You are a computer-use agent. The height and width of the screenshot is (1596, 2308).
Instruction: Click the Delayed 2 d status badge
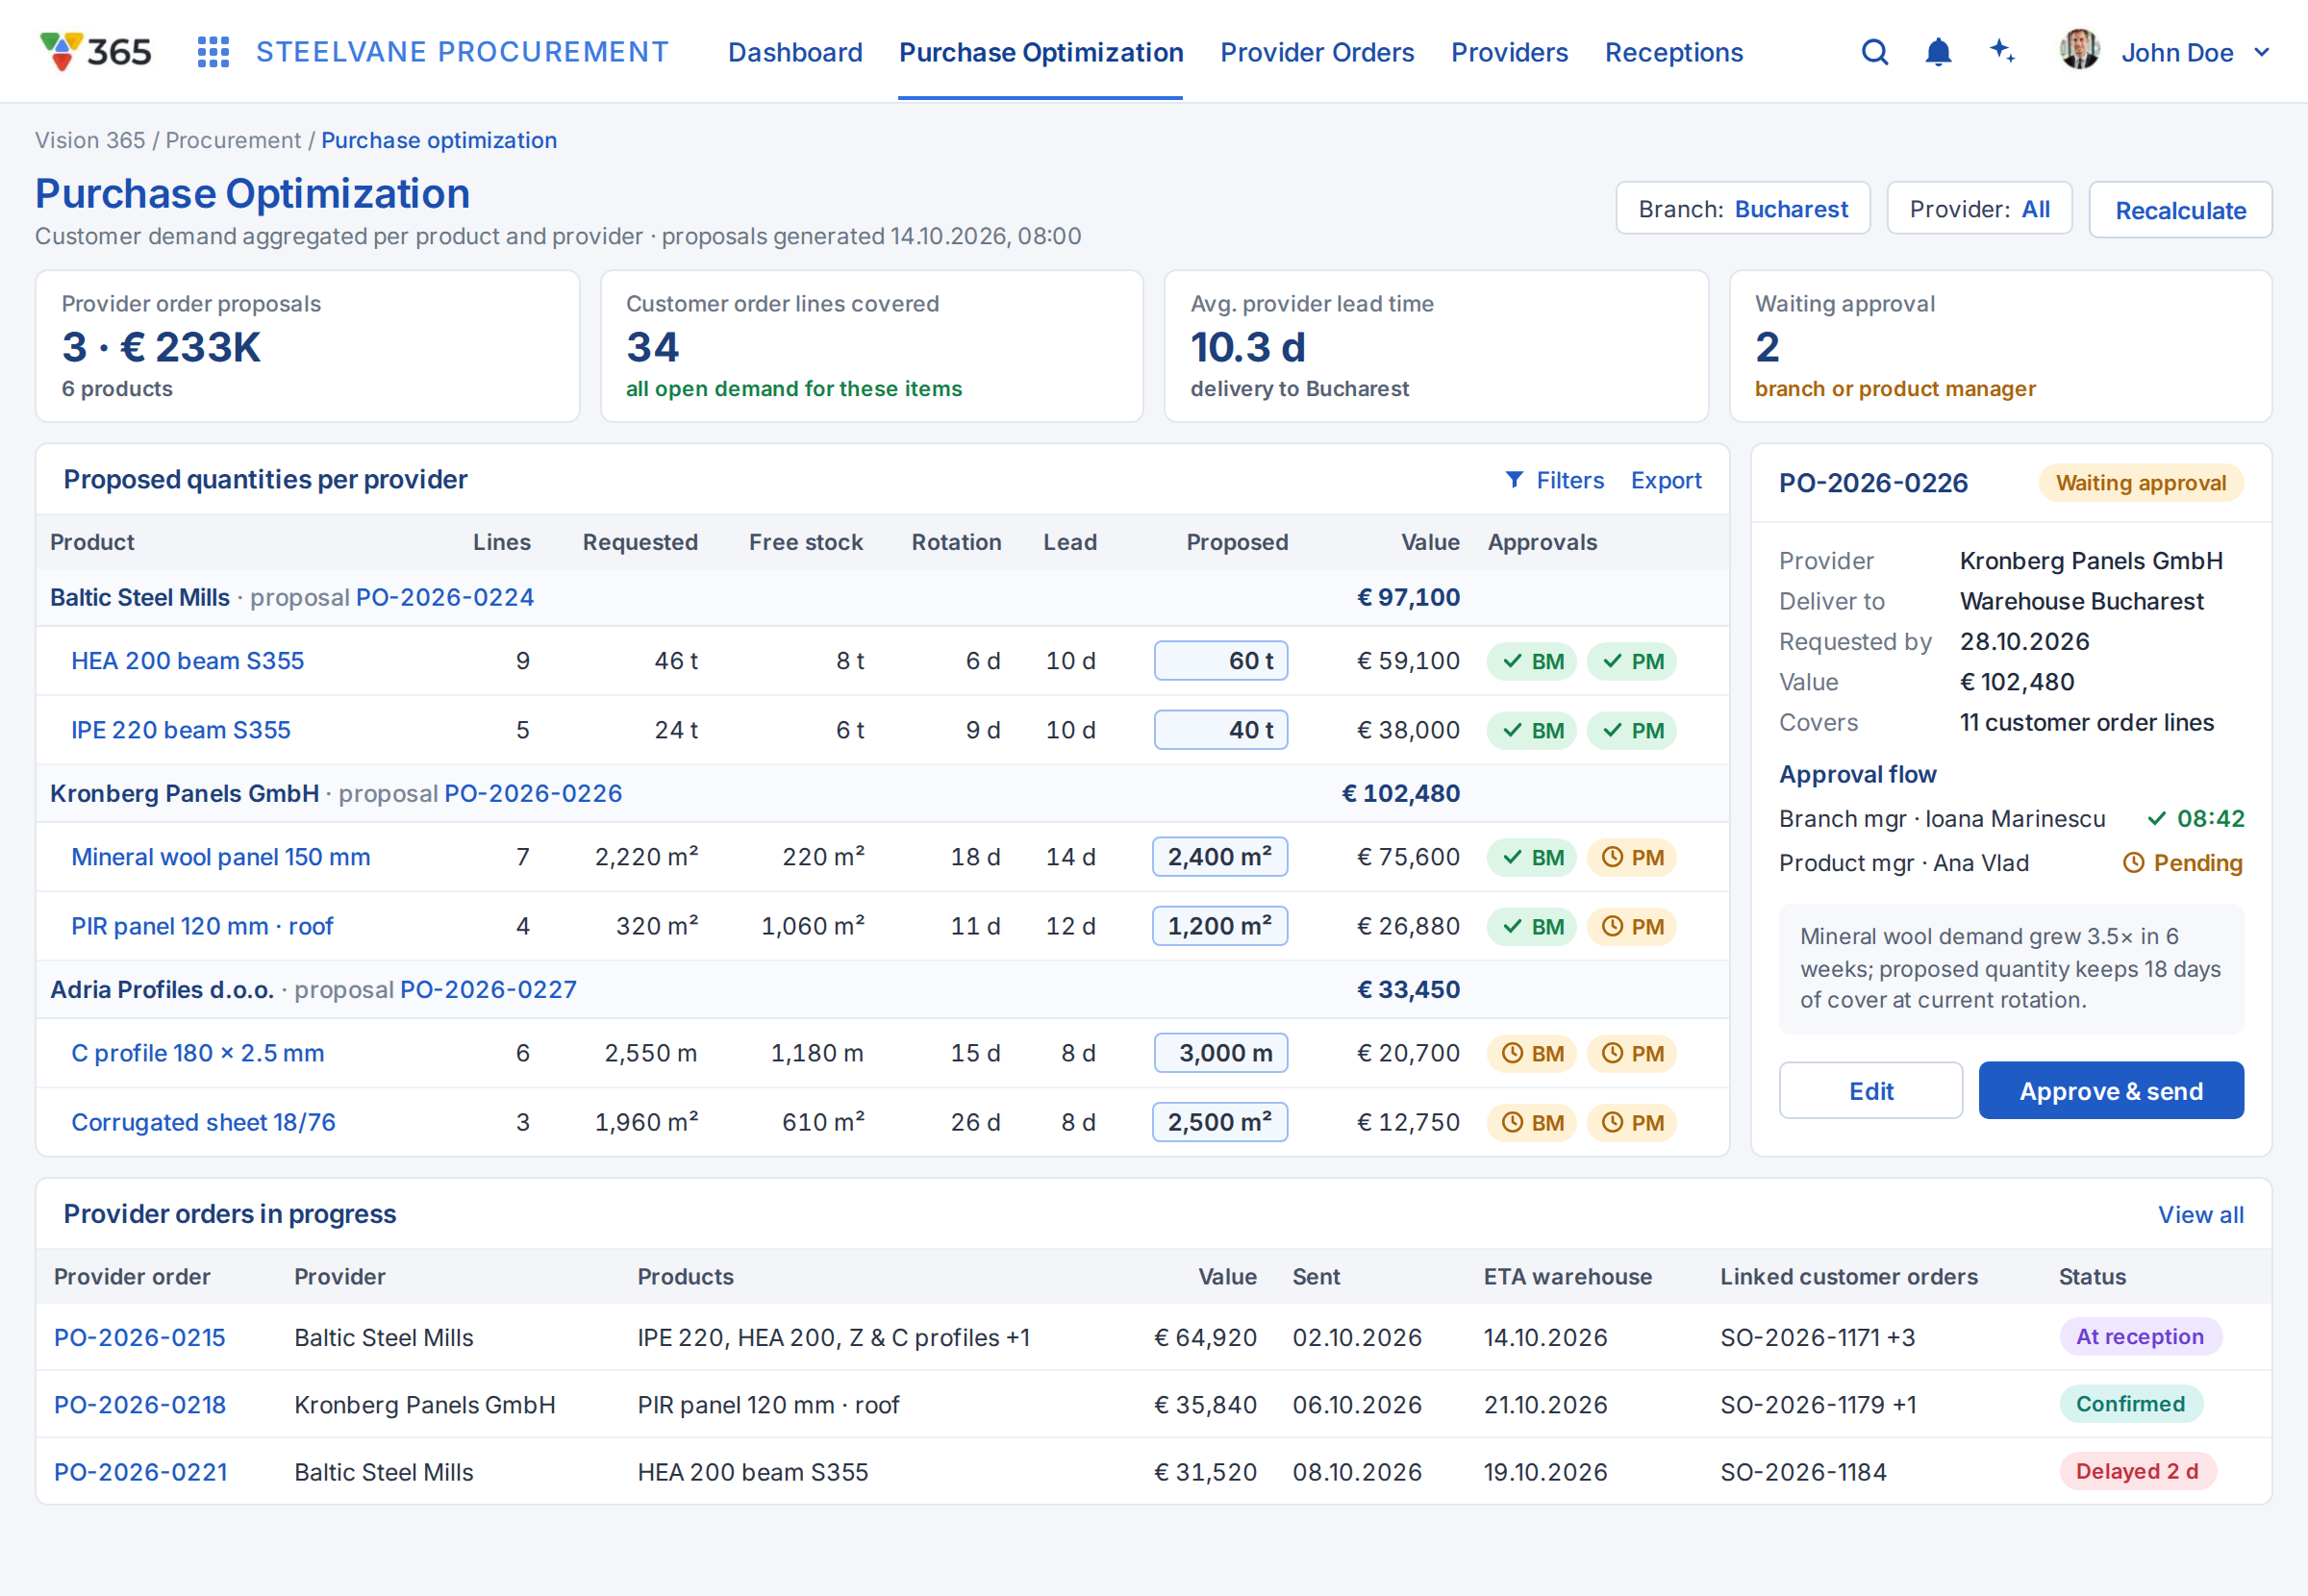(2138, 1471)
